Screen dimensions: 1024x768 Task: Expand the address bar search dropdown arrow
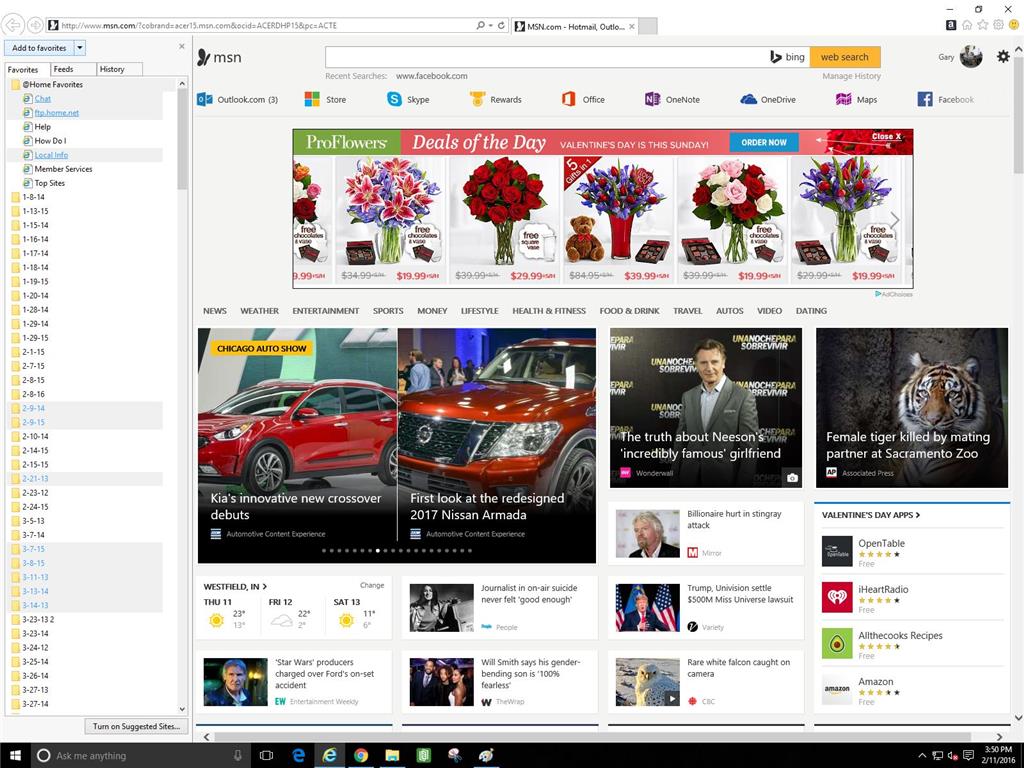click(491, 25)
